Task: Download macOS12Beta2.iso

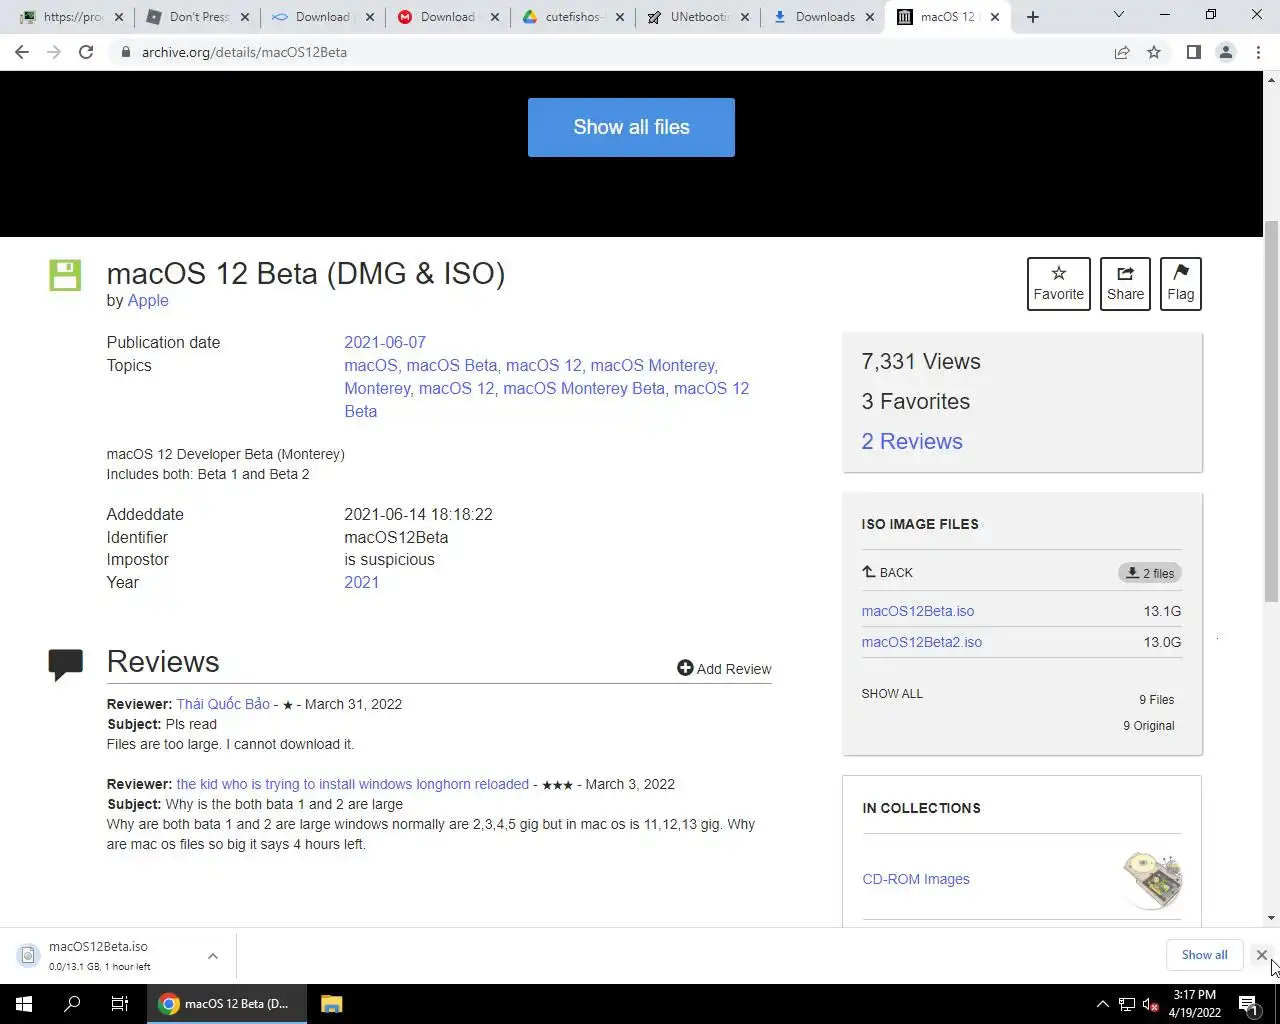Action: [922, 642]
